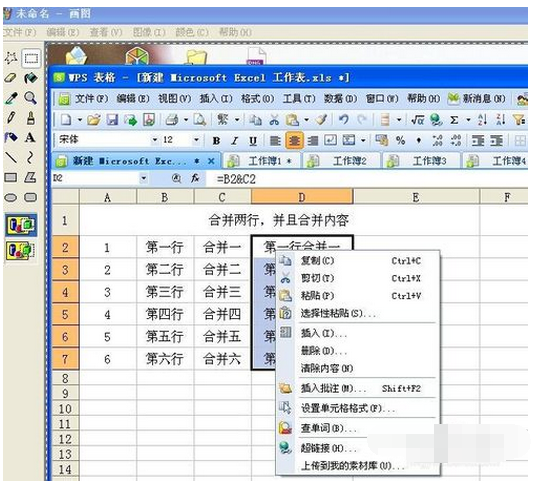
Task: Click the formula bar showing =B2&C2
Action: (367, 179)
